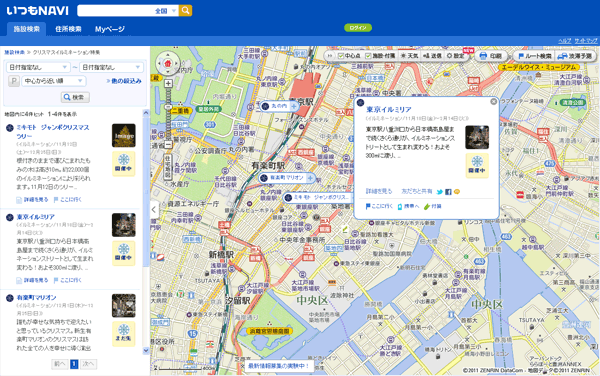Open the Myページ tab
This screenshot has height=376, width=600.
(110, 29)
